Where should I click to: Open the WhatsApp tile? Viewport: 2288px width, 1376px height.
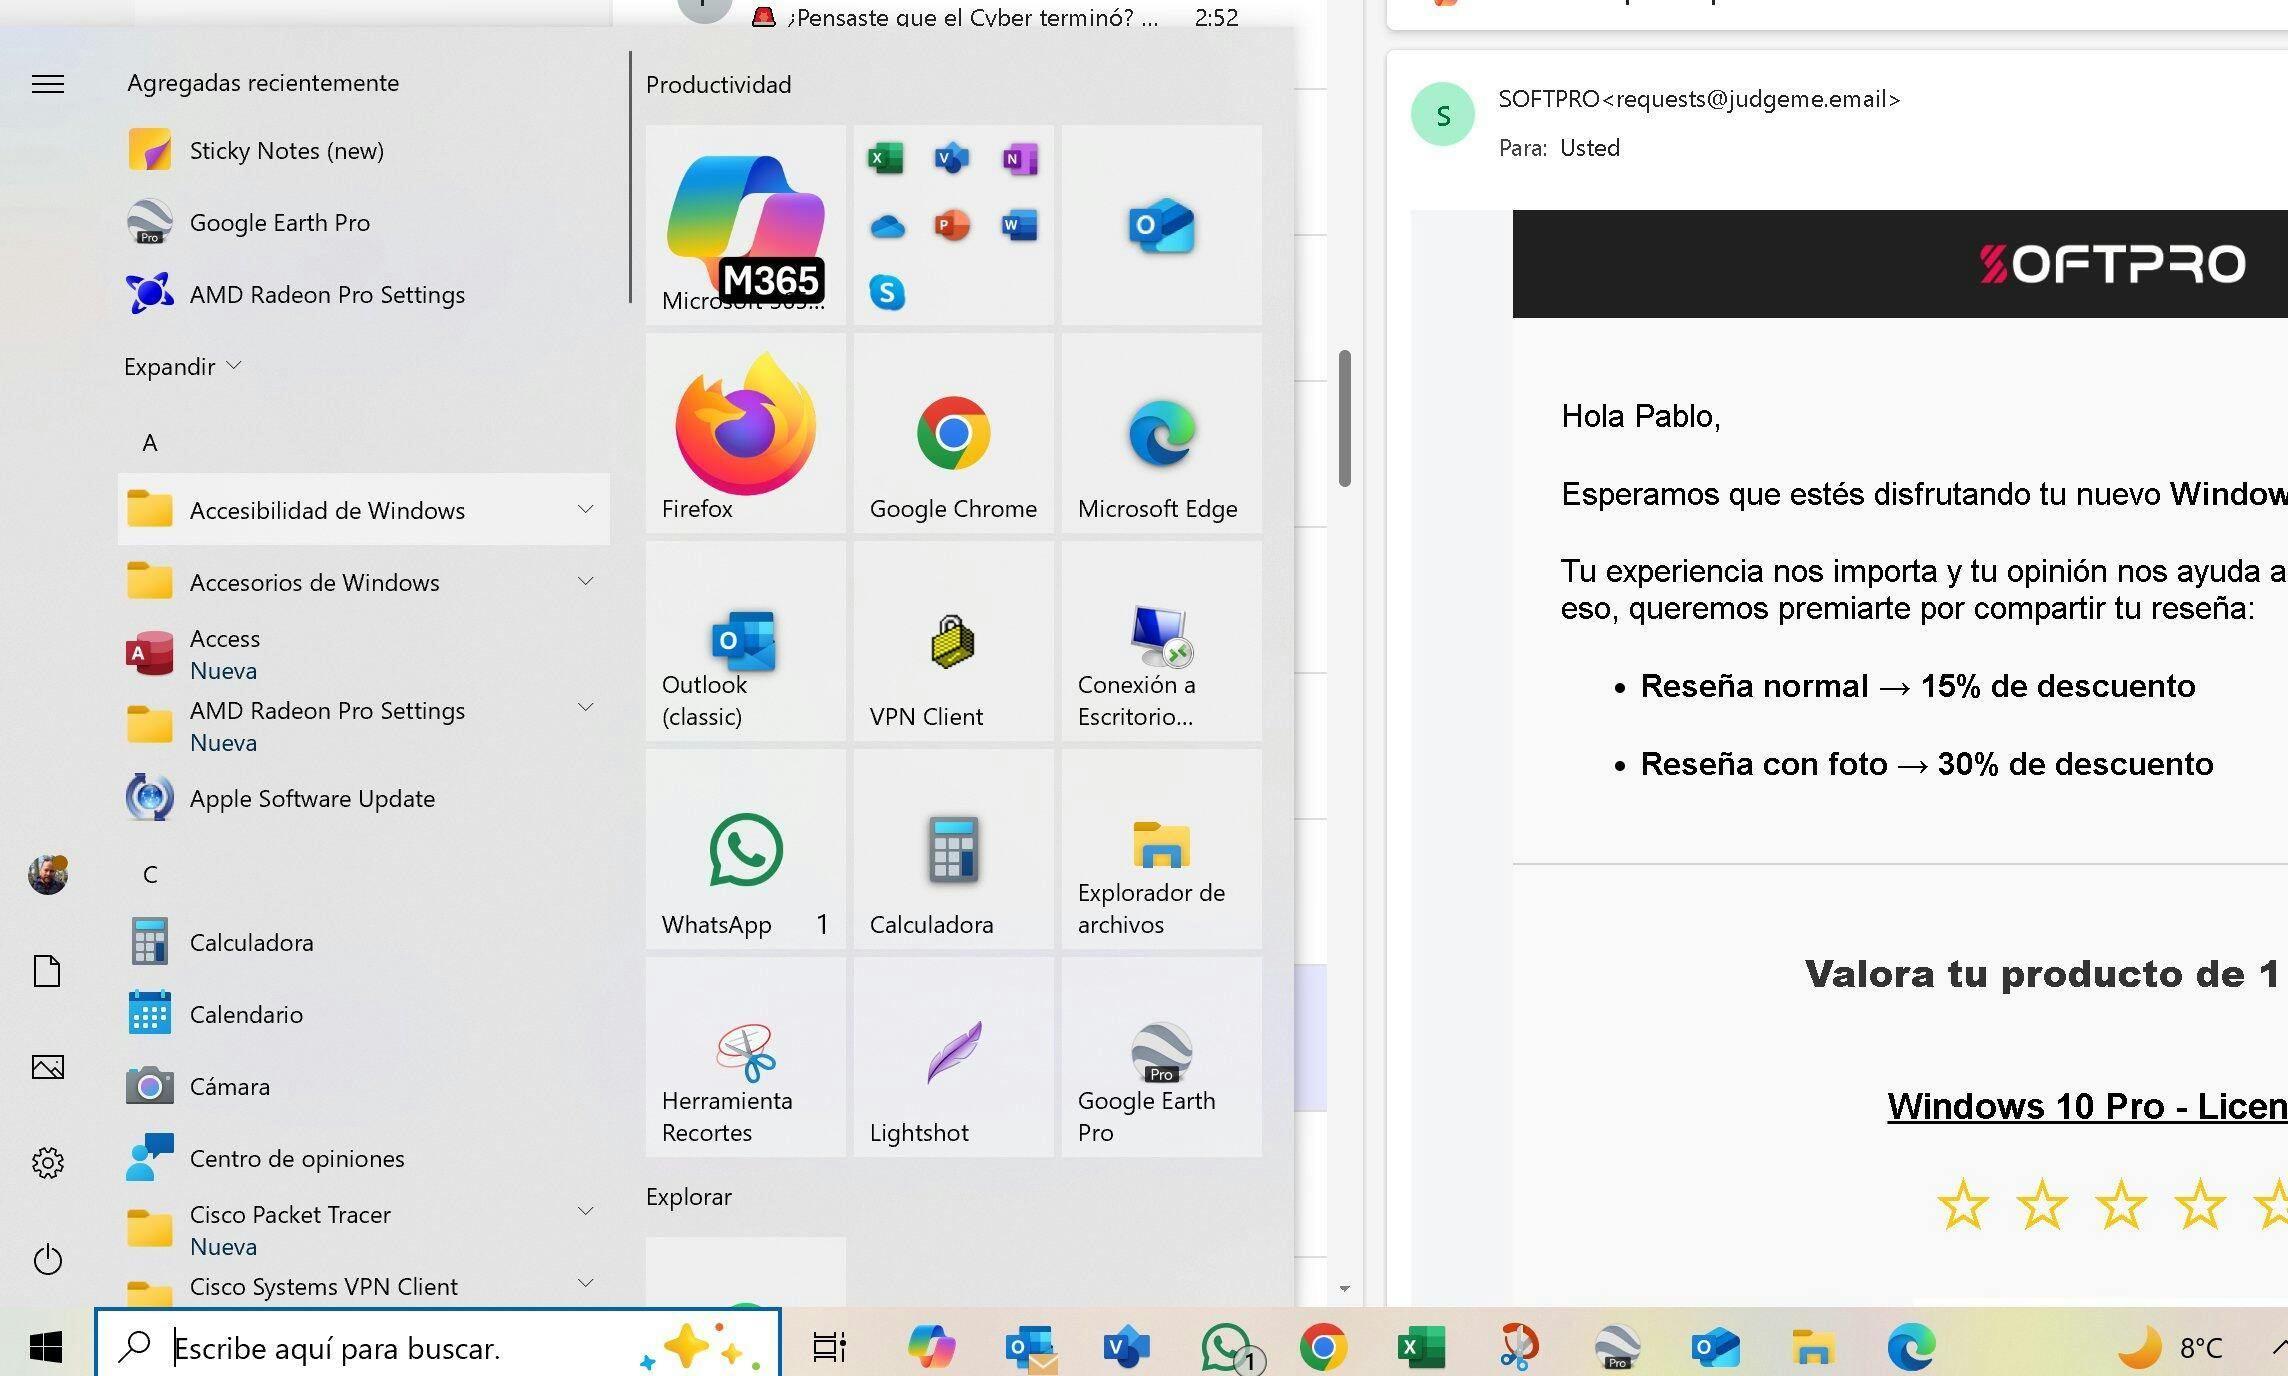(745, 849)
